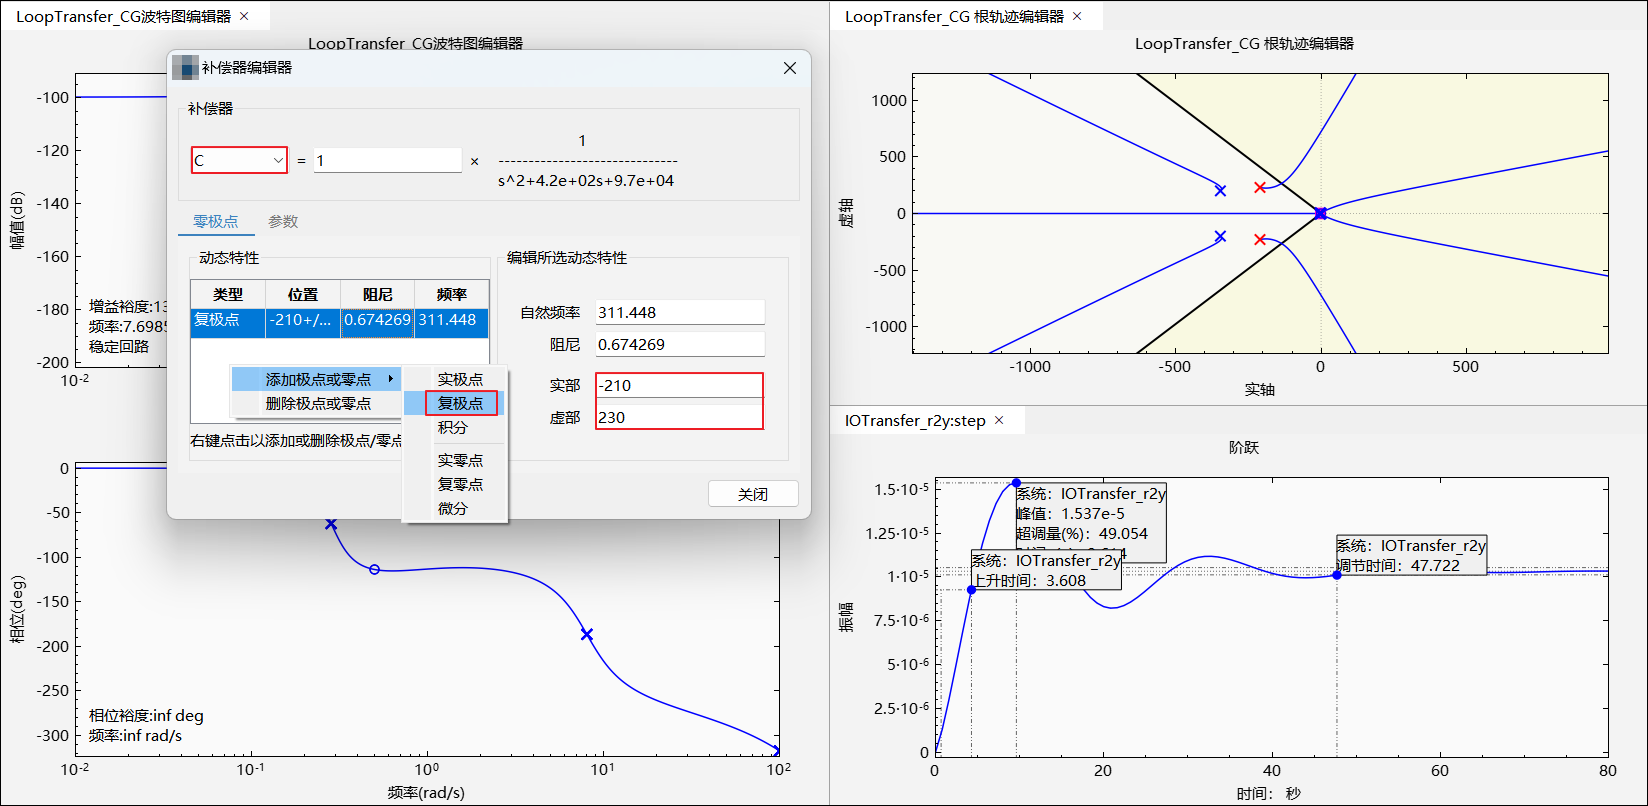
Task: Choose 复极点 from the submenu
Action: point(460,404)
